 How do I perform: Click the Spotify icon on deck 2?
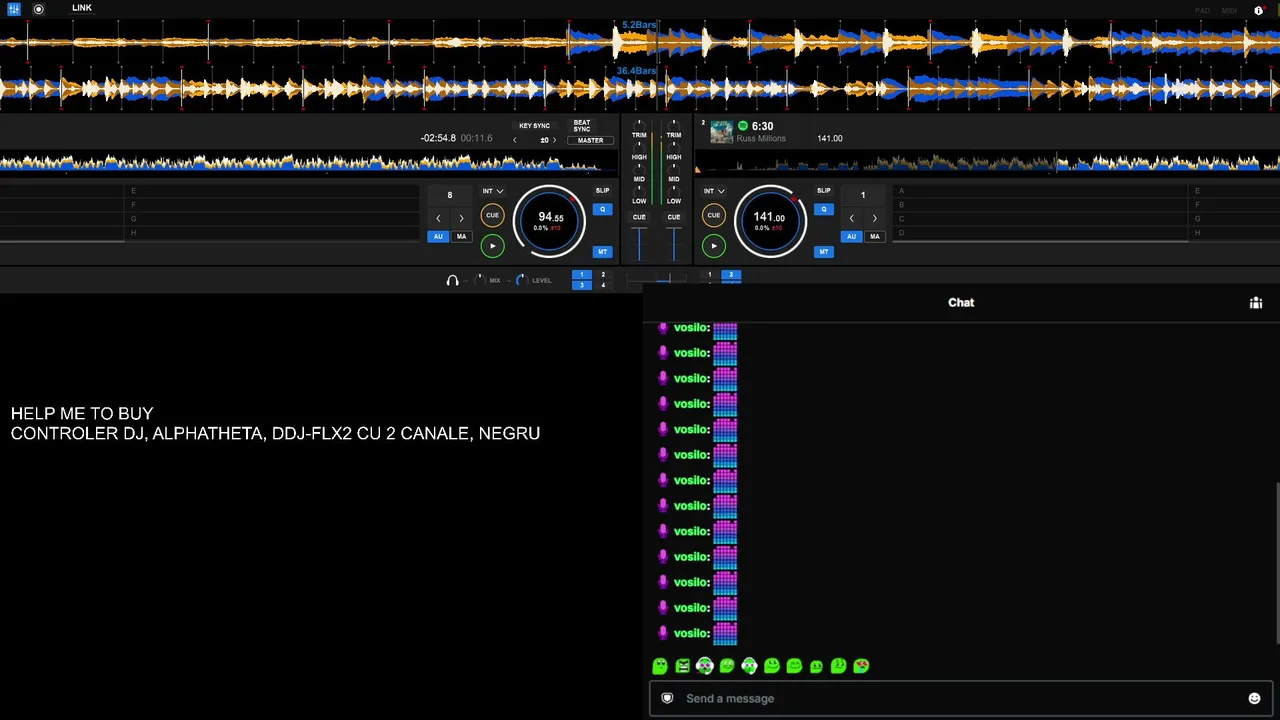(742, 126)
